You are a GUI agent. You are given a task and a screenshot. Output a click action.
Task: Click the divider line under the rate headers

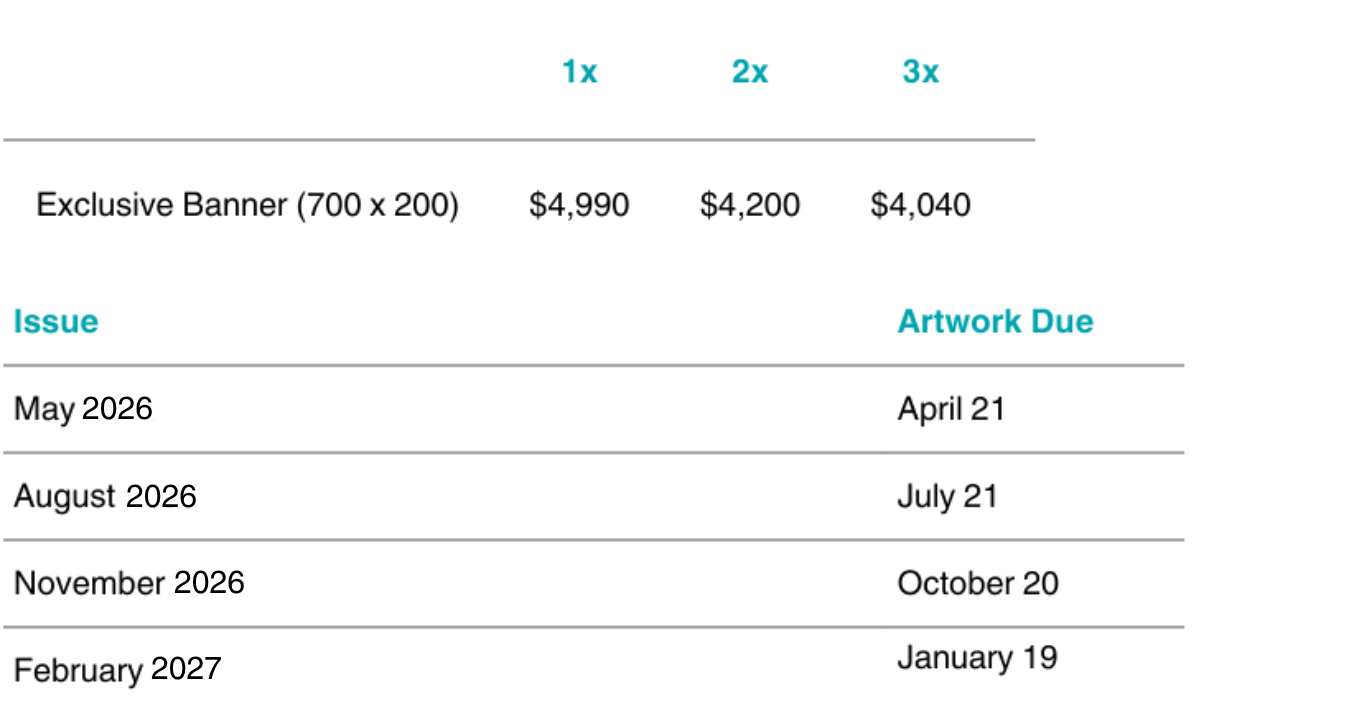click(x=518, y=140)
